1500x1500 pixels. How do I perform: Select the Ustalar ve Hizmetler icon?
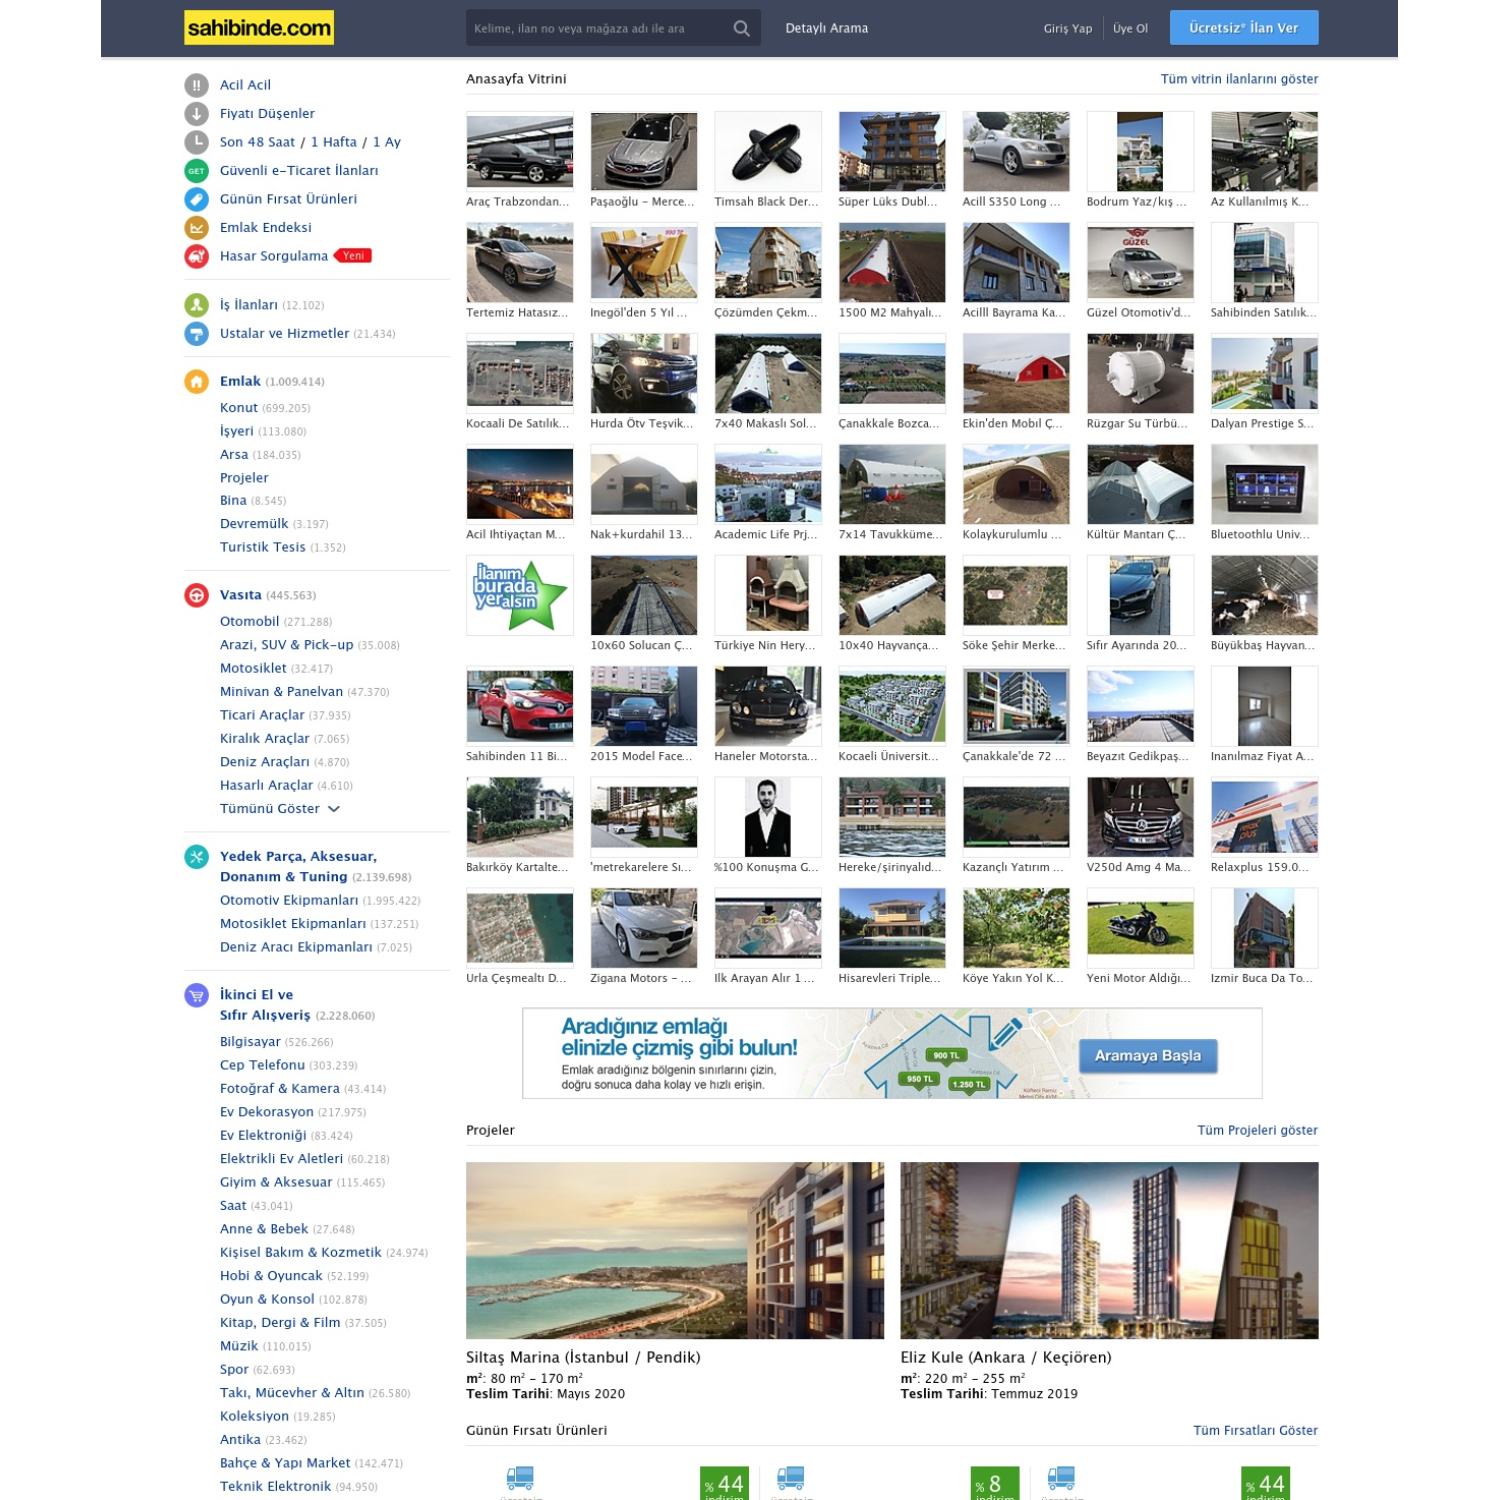click(x=196, y=332)
